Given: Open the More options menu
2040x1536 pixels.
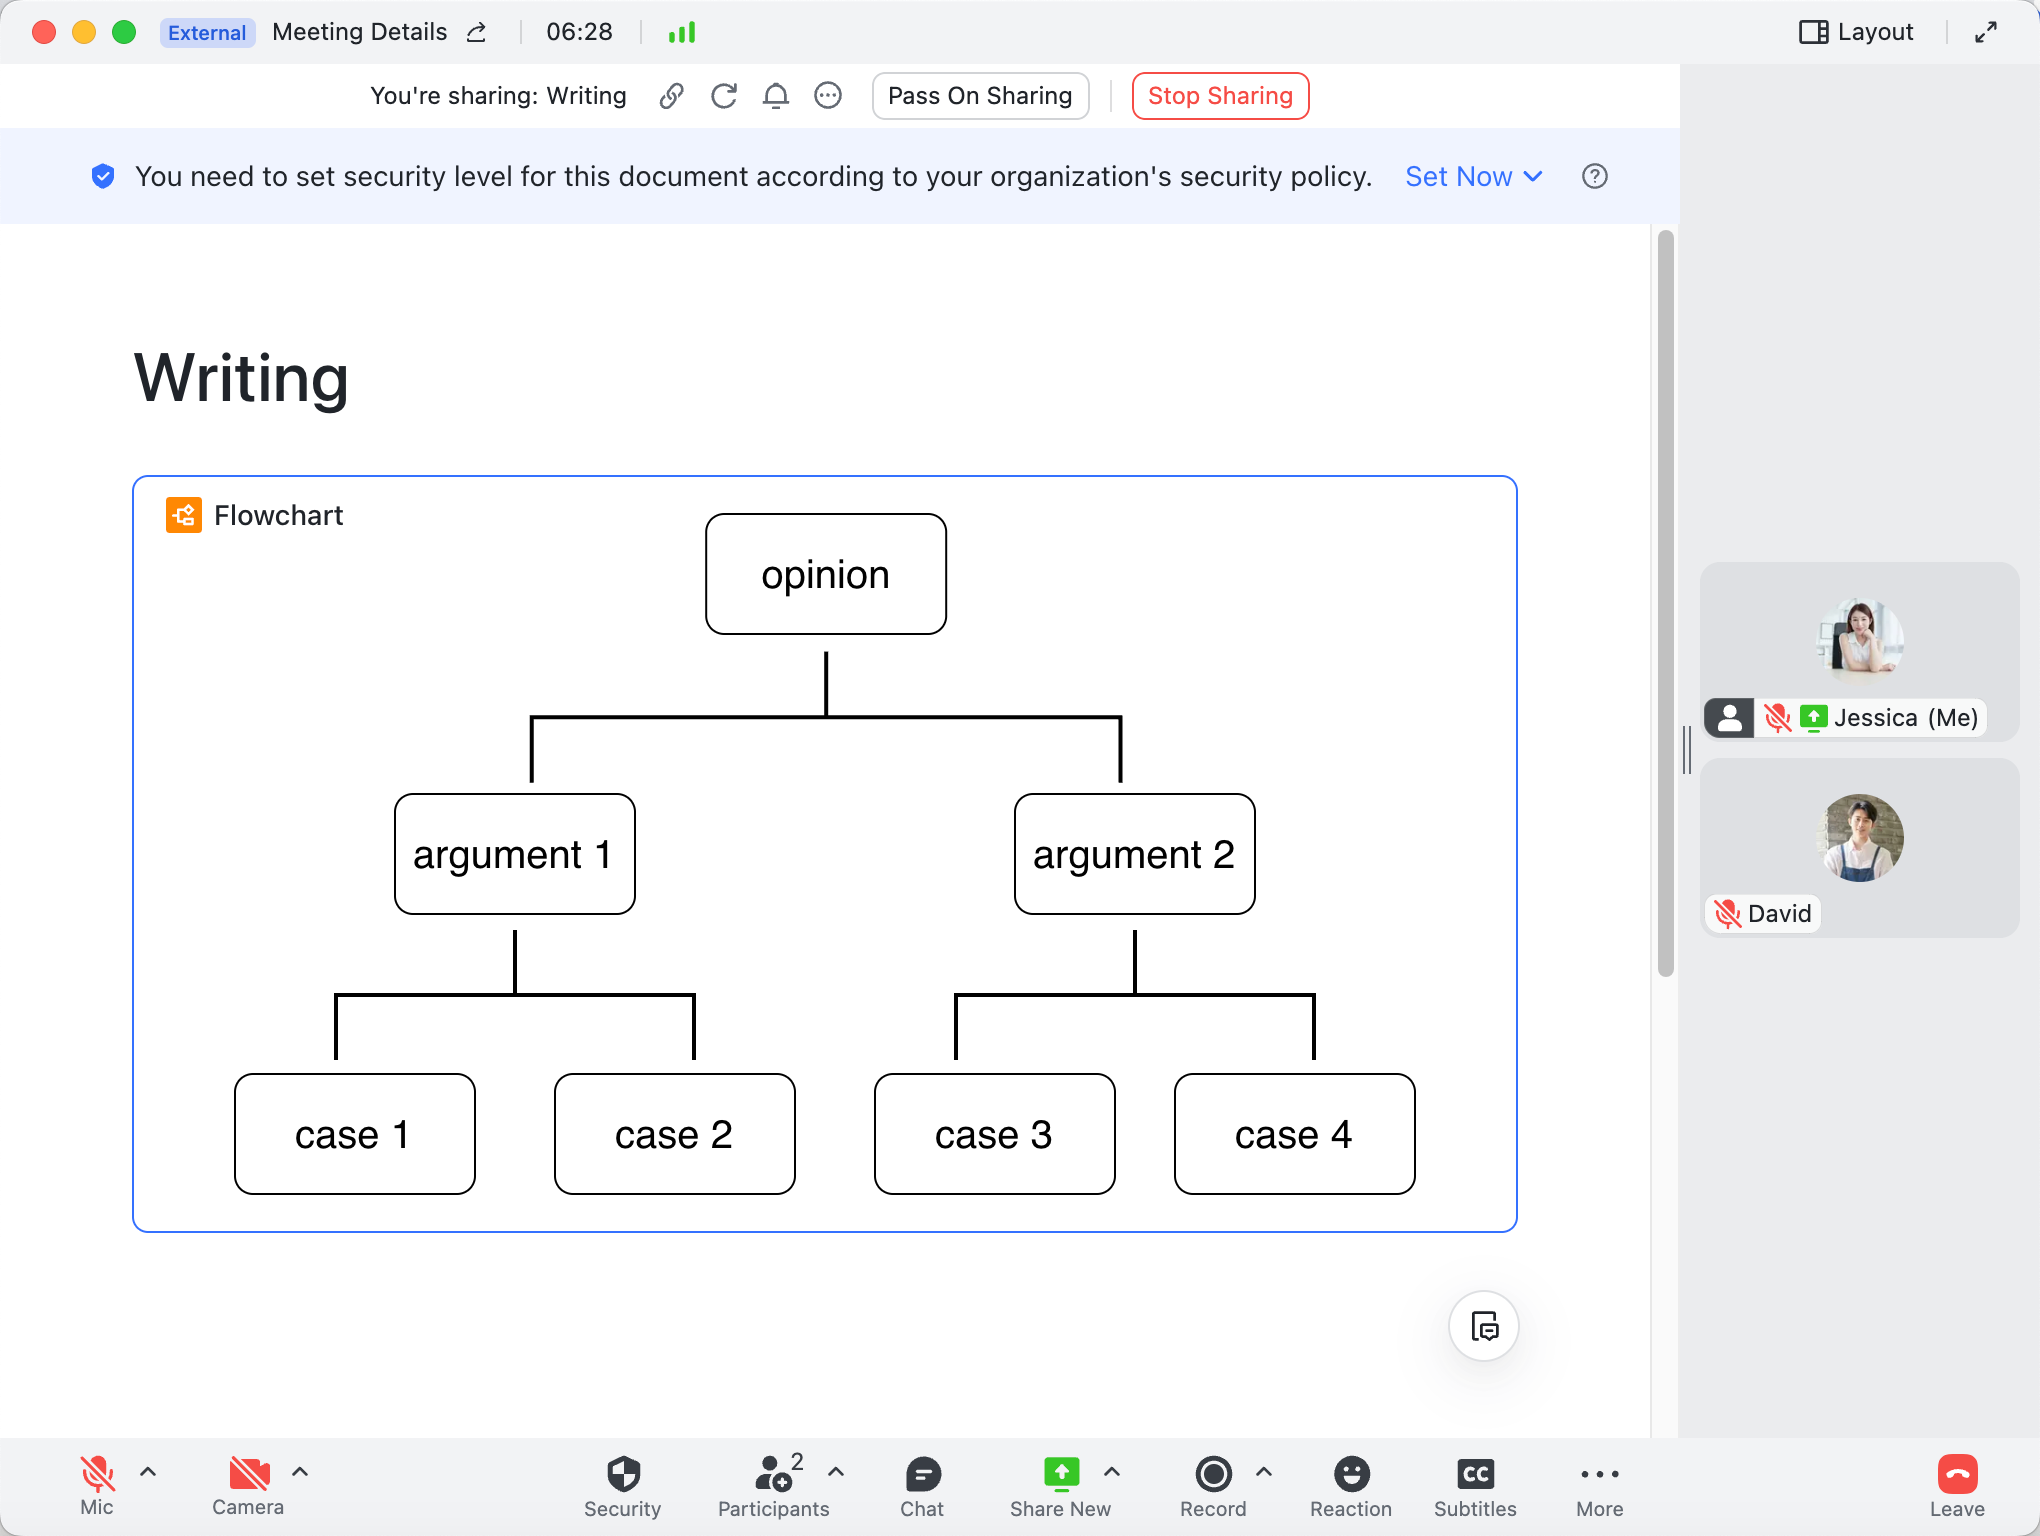Looking at the screenshot, I should 1600,1488.
